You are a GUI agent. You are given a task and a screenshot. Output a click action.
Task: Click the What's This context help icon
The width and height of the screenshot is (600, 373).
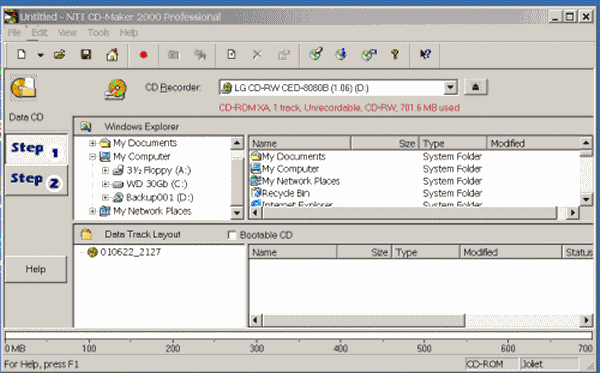[x=425, y=54]
